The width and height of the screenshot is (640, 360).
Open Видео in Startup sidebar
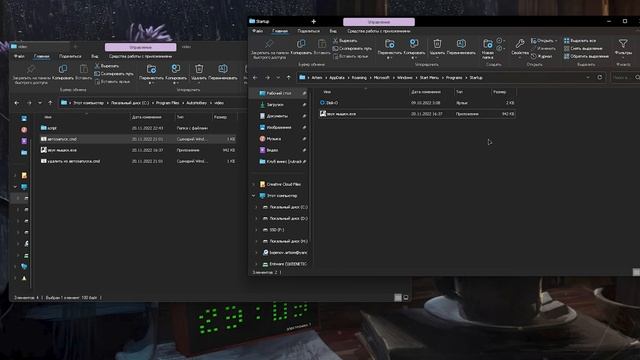coord(272,151)
